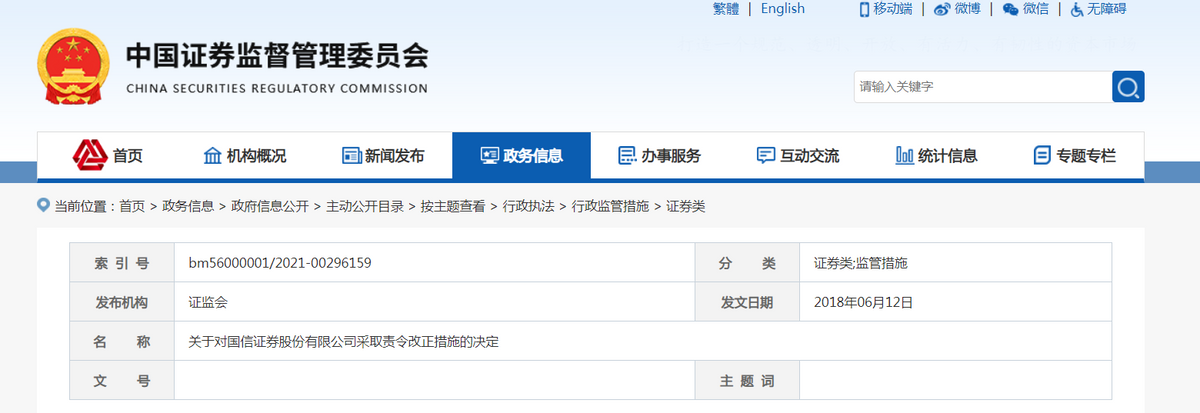Screen dimensions: 1200x413
Task: Click the bar chart icon beside 统计信息
Action: (904, 156)
